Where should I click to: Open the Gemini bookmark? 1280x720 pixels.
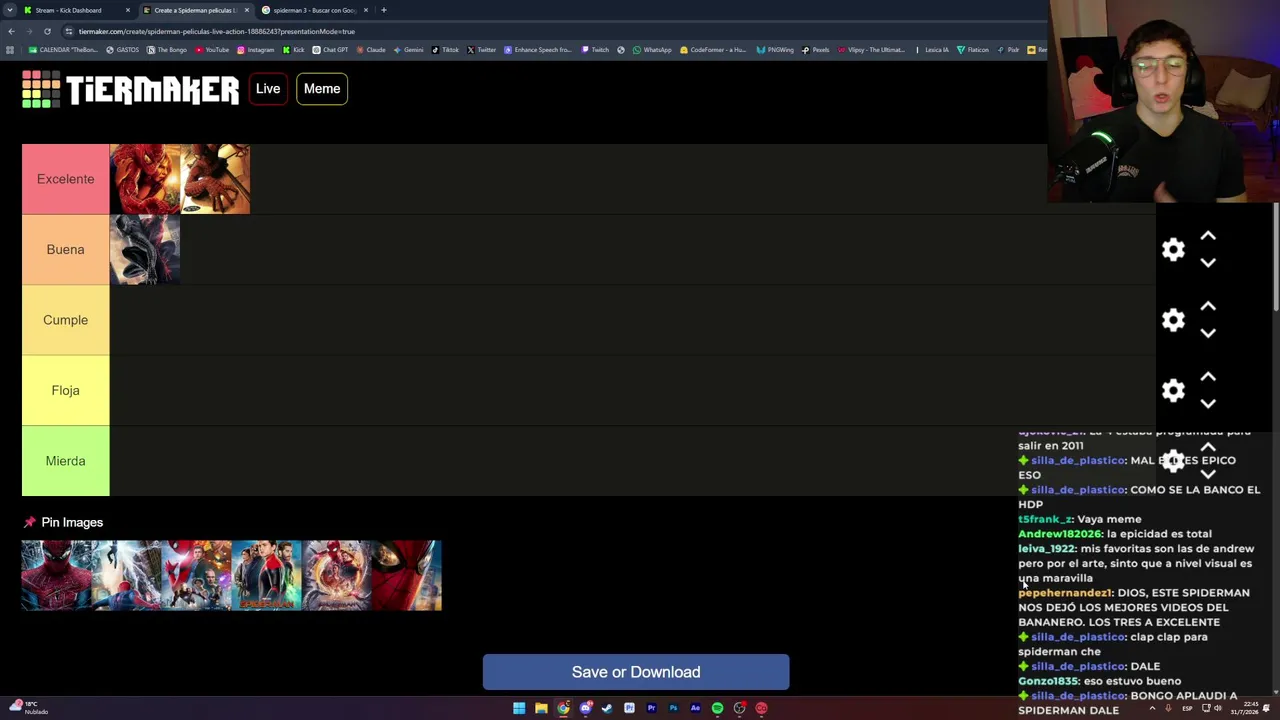coord(408,50)
